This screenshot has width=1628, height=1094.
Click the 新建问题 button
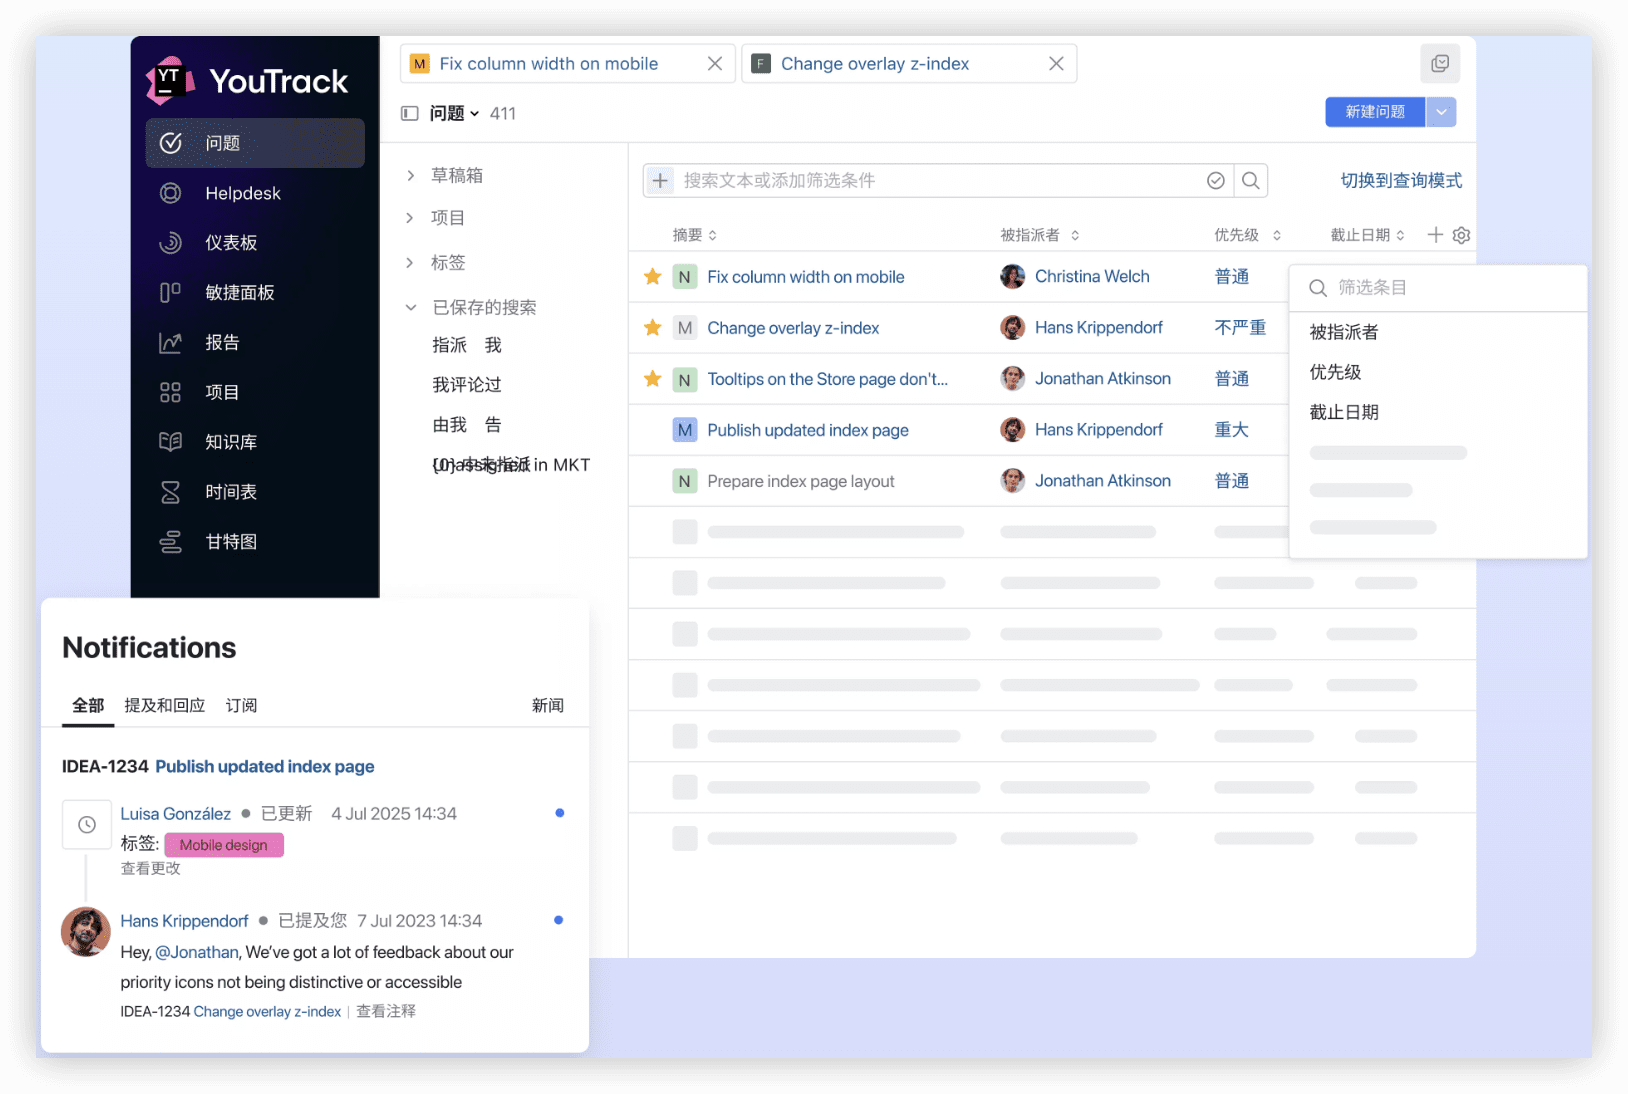pyautogui.click(x=1374, y=112)
